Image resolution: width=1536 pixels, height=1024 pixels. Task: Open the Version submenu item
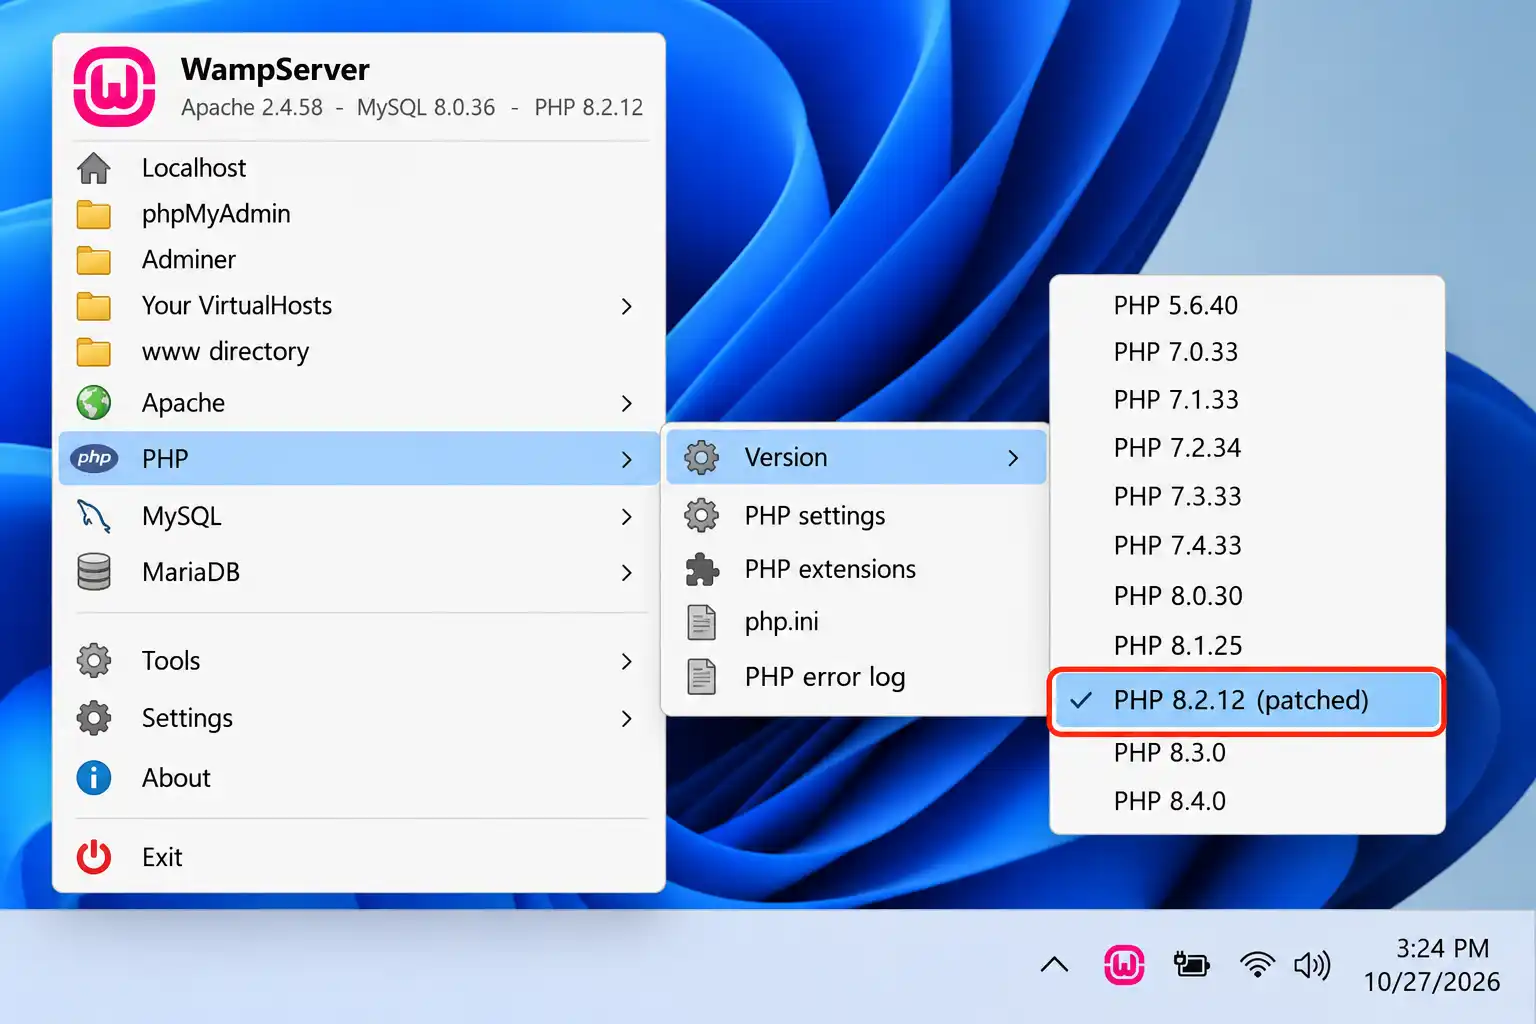856,457
